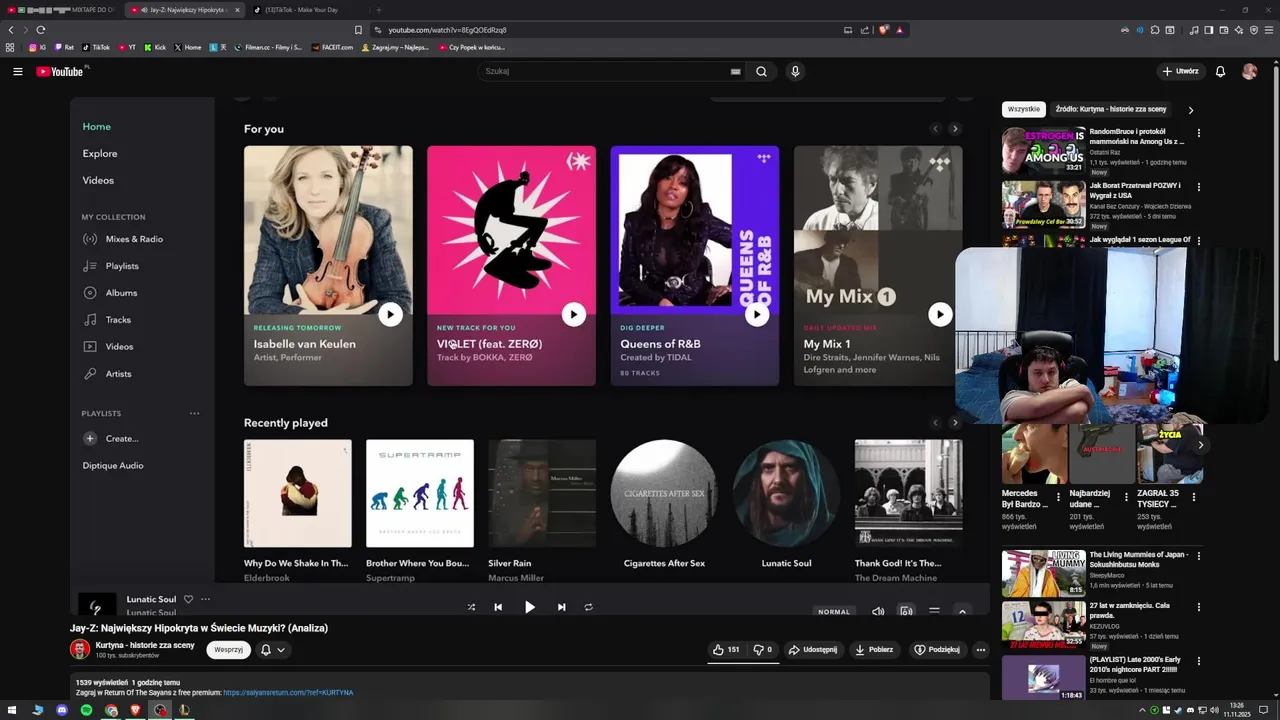Screen dimensions: 1280x720
Task: Play the Isabelle van Keulen card
Action: coord(390,315)
